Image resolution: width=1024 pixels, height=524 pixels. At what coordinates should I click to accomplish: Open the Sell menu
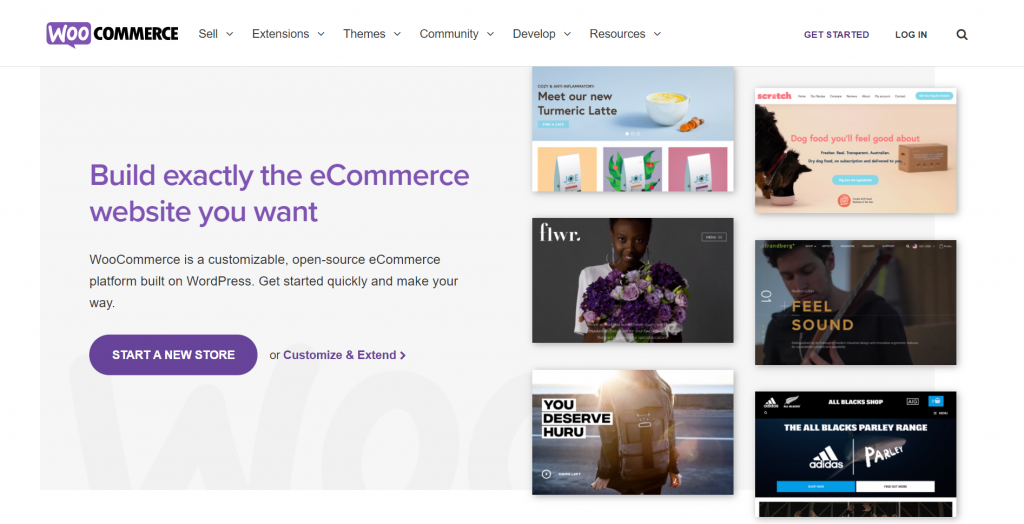coord(208,34)
